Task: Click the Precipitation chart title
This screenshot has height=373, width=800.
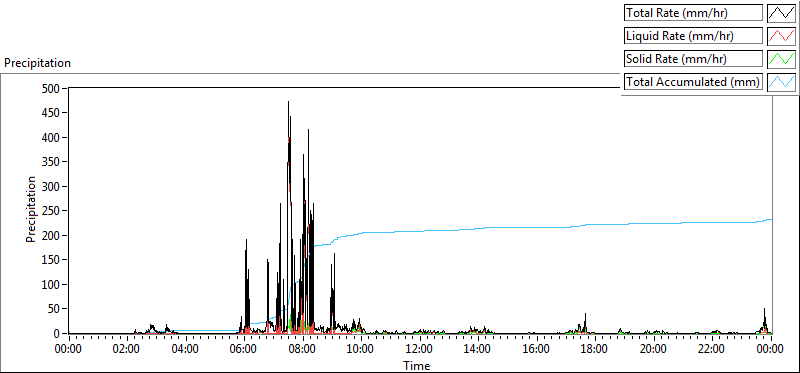Action: [37, 63]
